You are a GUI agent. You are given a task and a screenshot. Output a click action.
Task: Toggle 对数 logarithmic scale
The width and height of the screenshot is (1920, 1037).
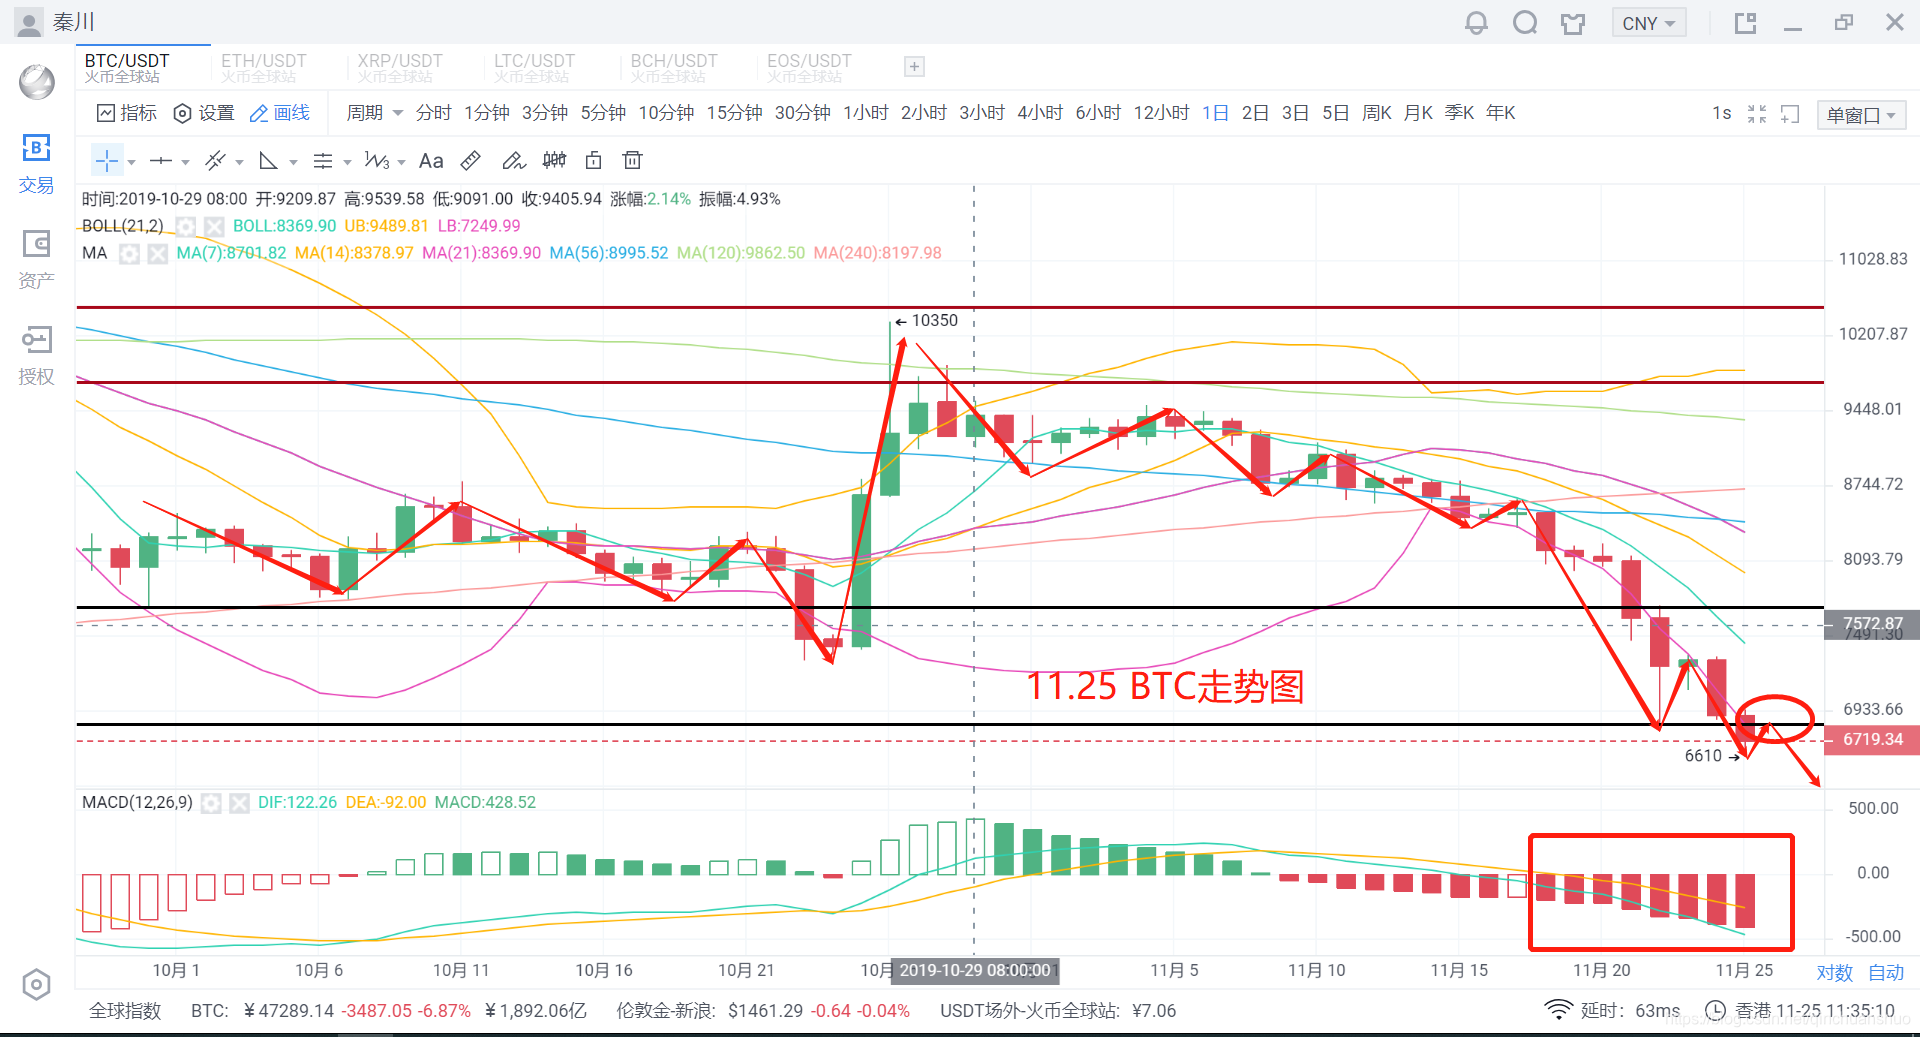[x=1835, y=973]
